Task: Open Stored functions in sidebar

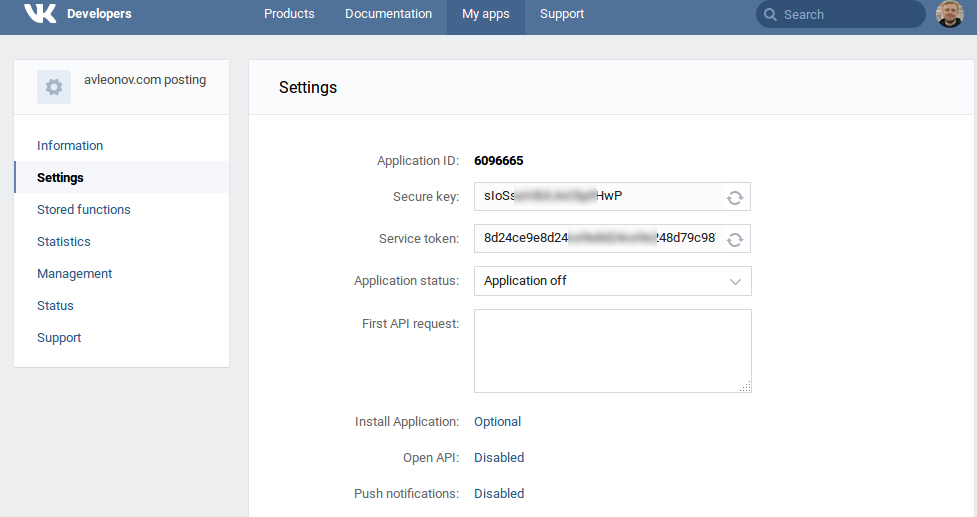Action: (83, 210)
